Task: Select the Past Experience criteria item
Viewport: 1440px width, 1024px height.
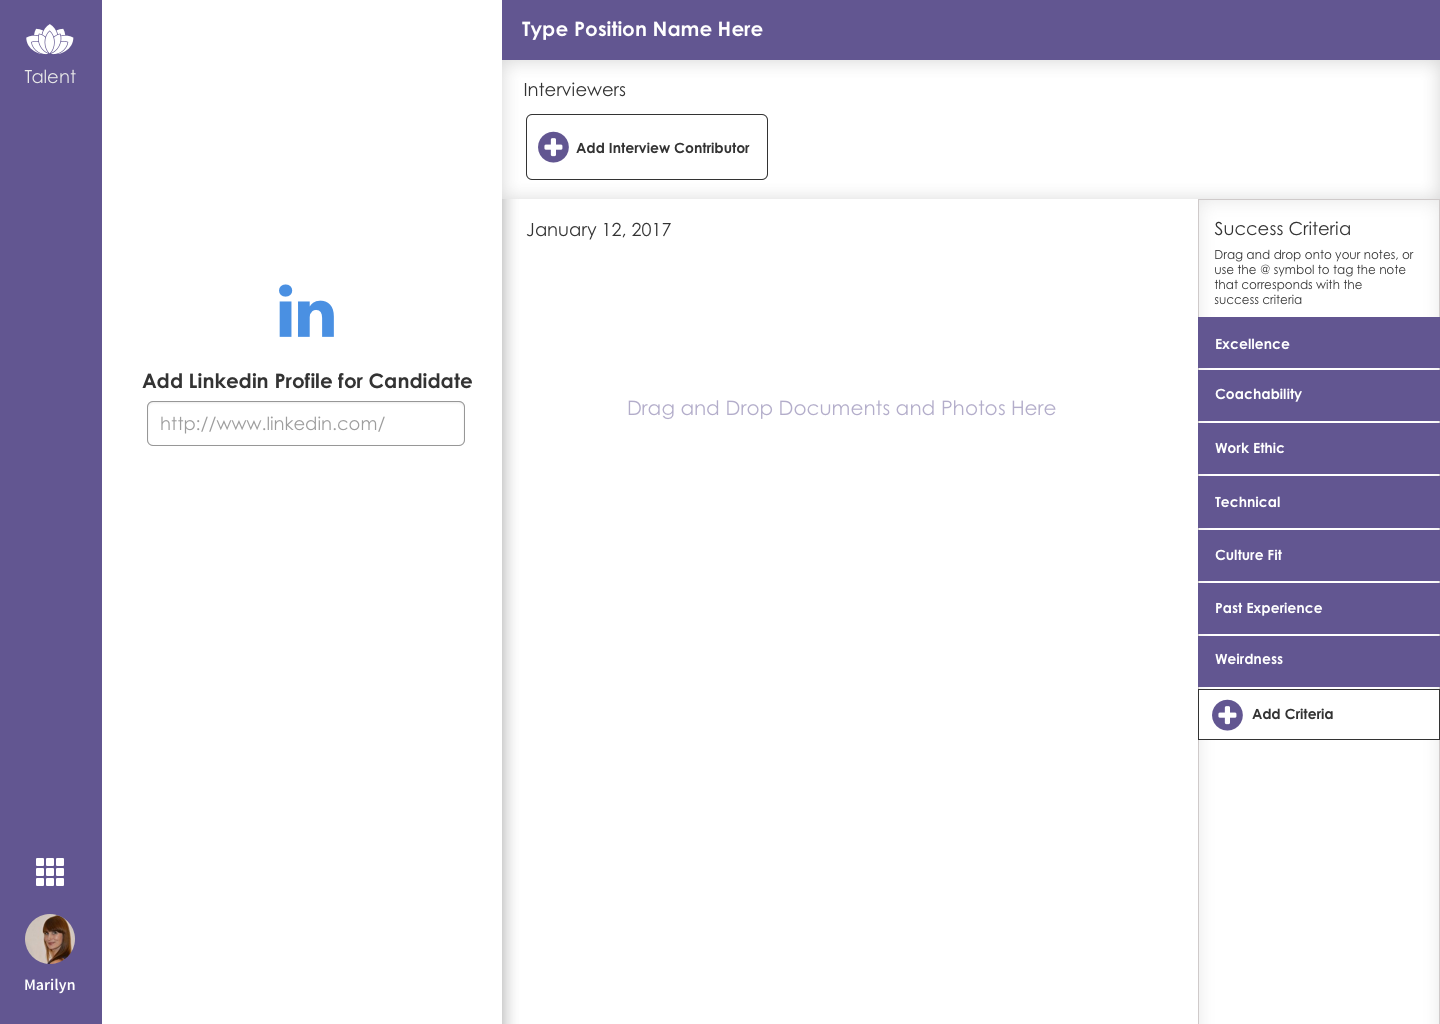Action: point(1319,608)
